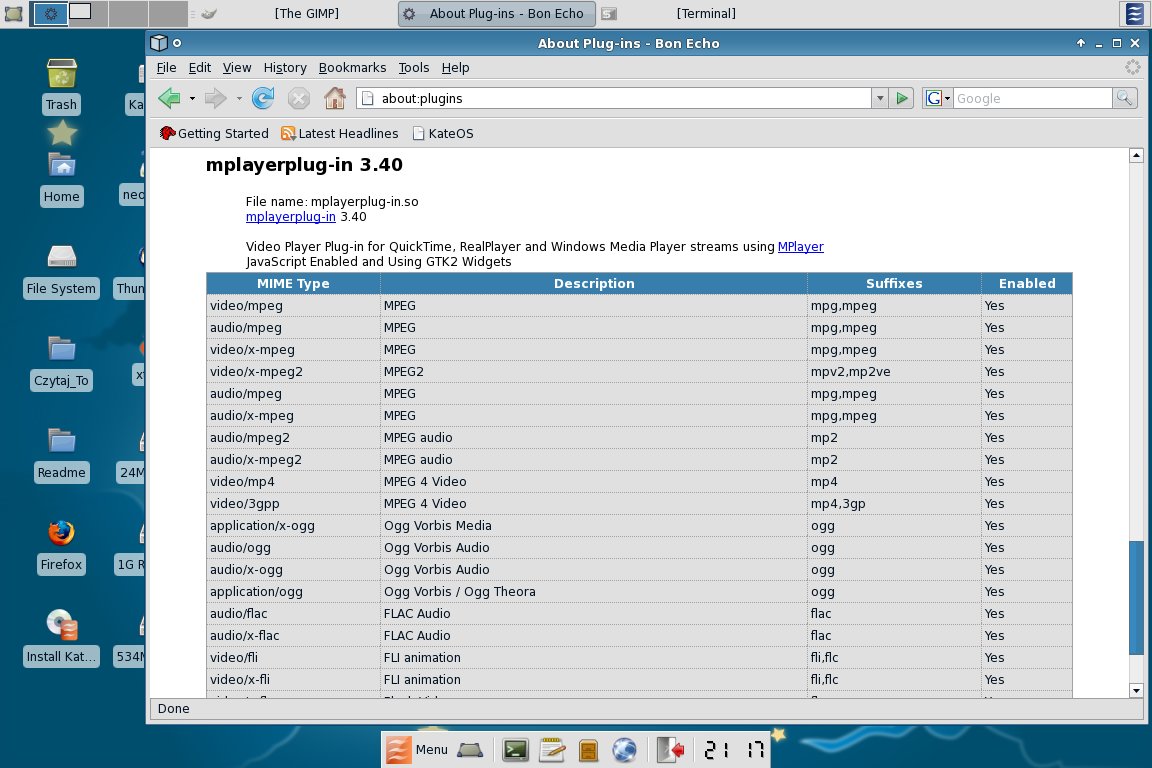This screenshot has width=1152, height=768.
Task: Open the panel Menu button
Action: [417, 750]
